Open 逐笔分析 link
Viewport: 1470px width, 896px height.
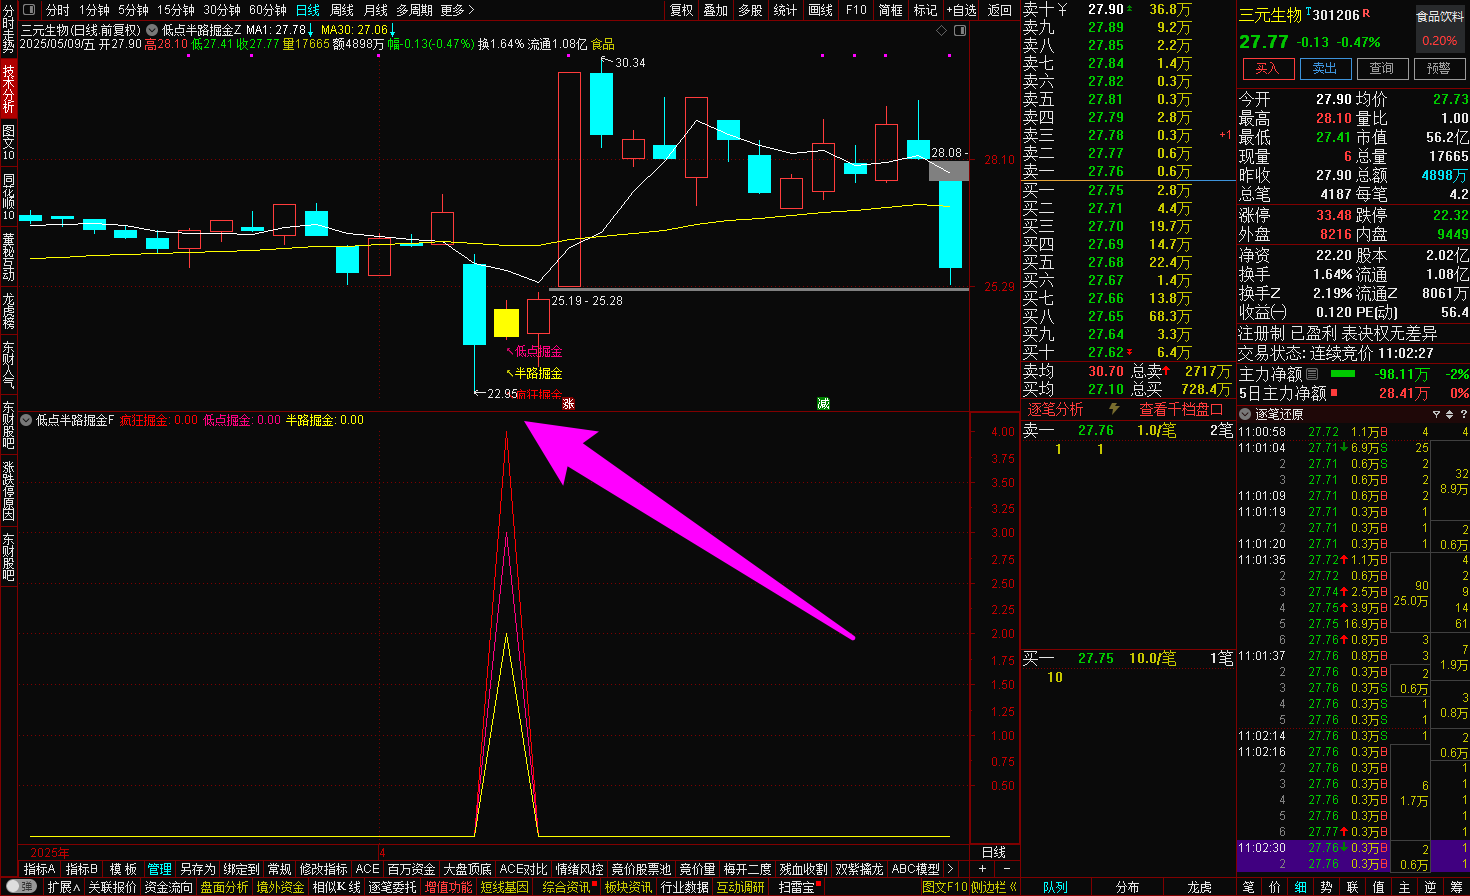point(1055,409)
